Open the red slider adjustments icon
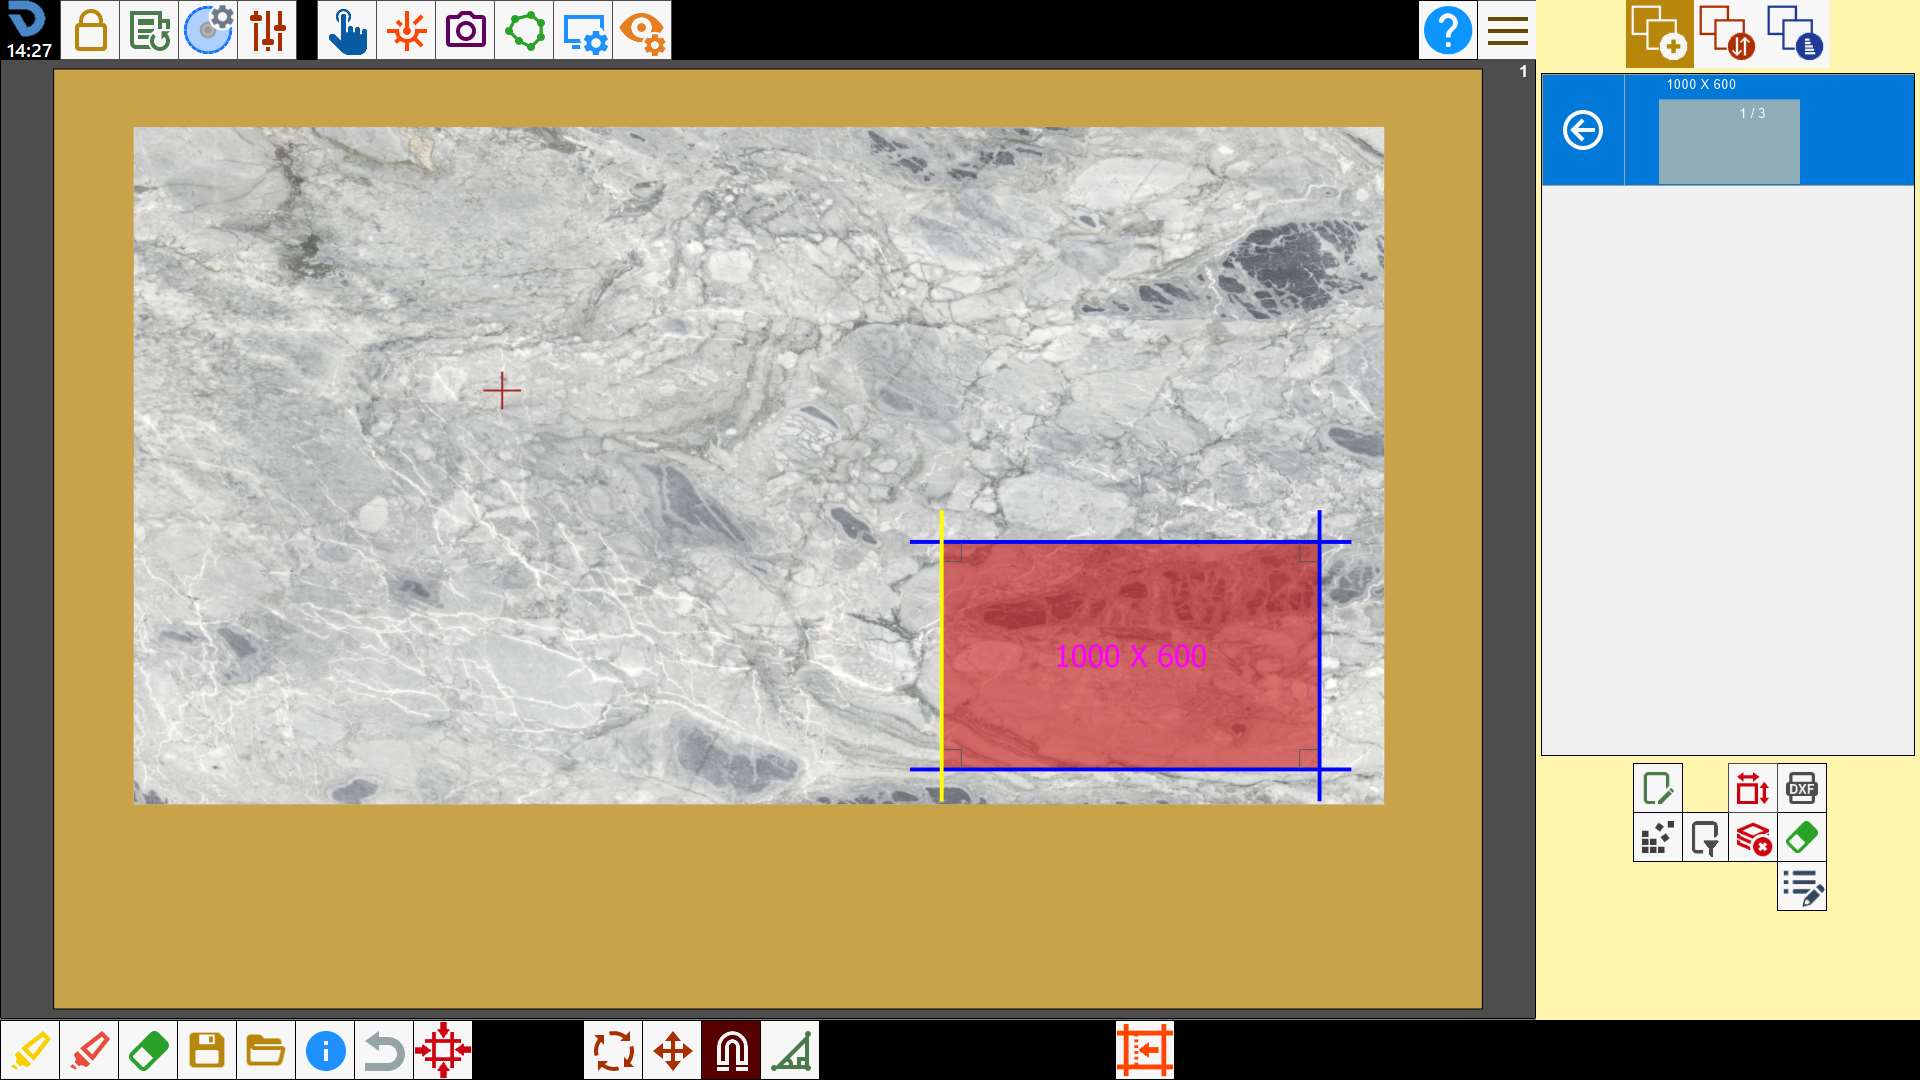Image resolution: width=1920 pixels, height=1080 pixels. pos(267,30)
